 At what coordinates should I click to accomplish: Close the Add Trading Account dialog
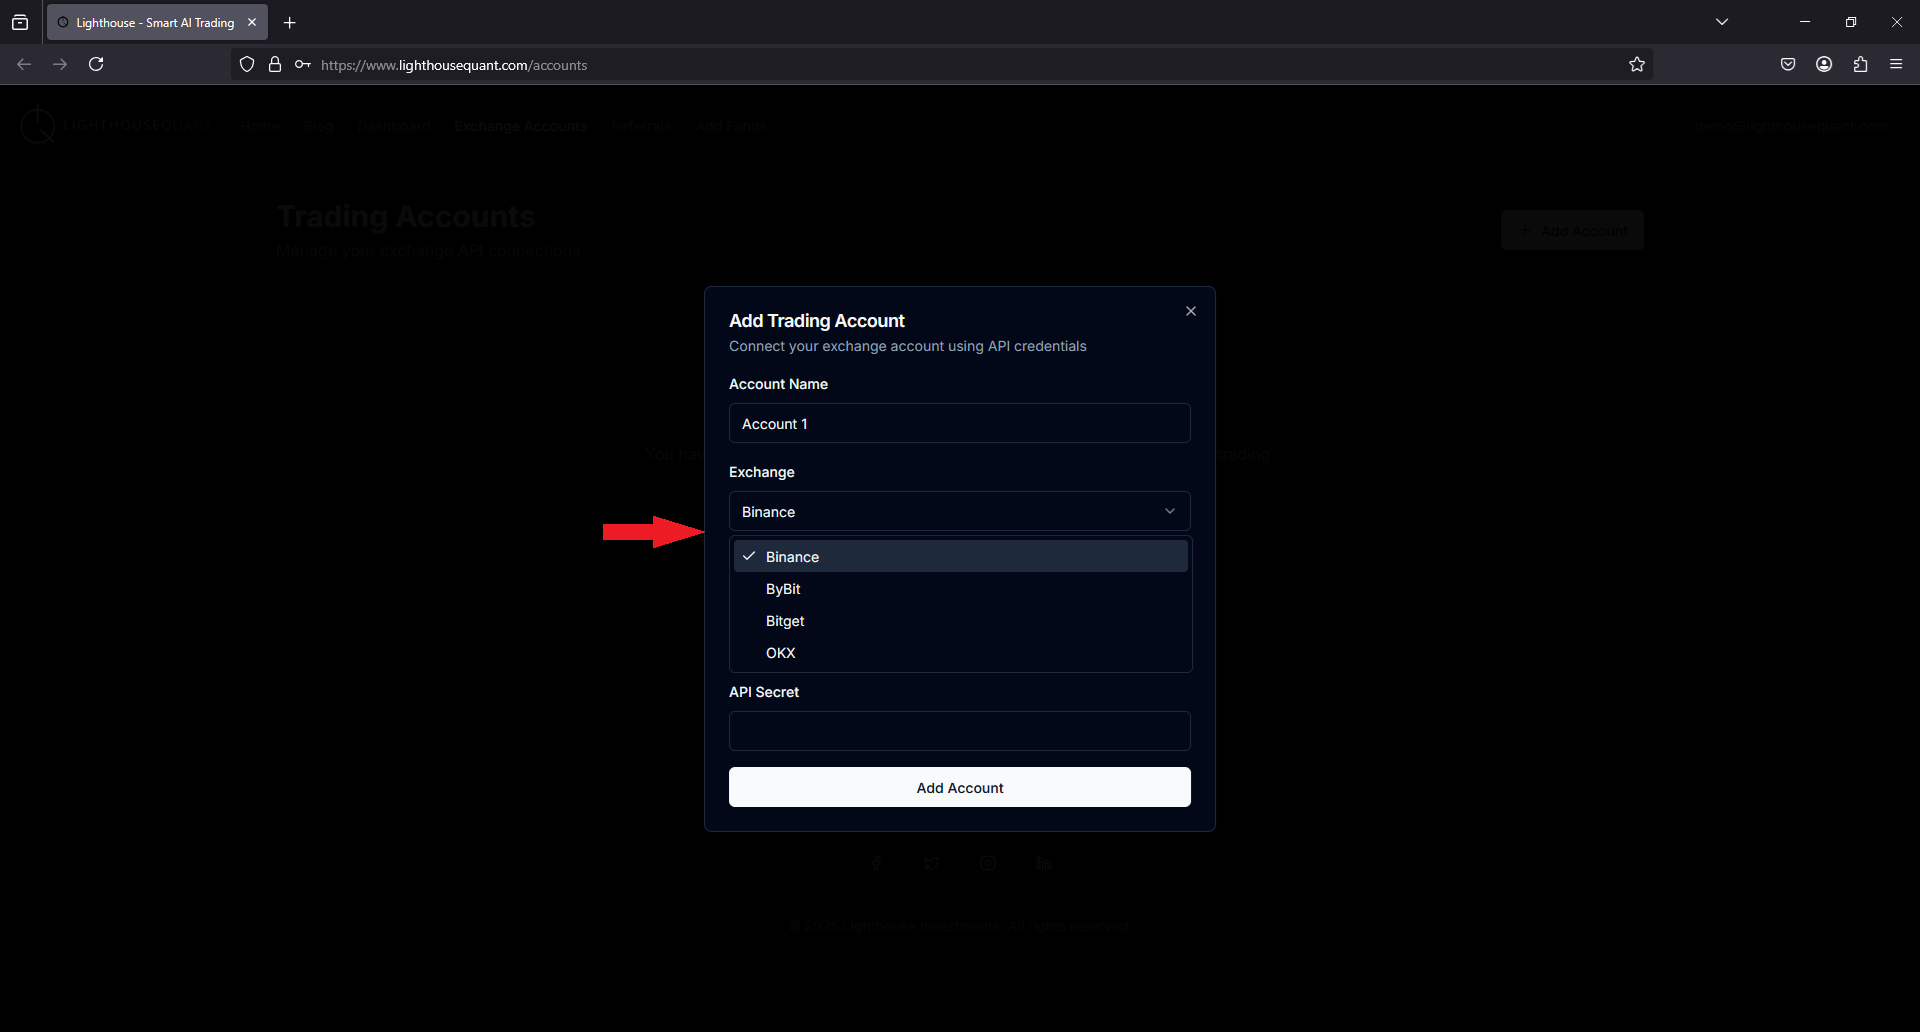click(x=1190, y=311)
